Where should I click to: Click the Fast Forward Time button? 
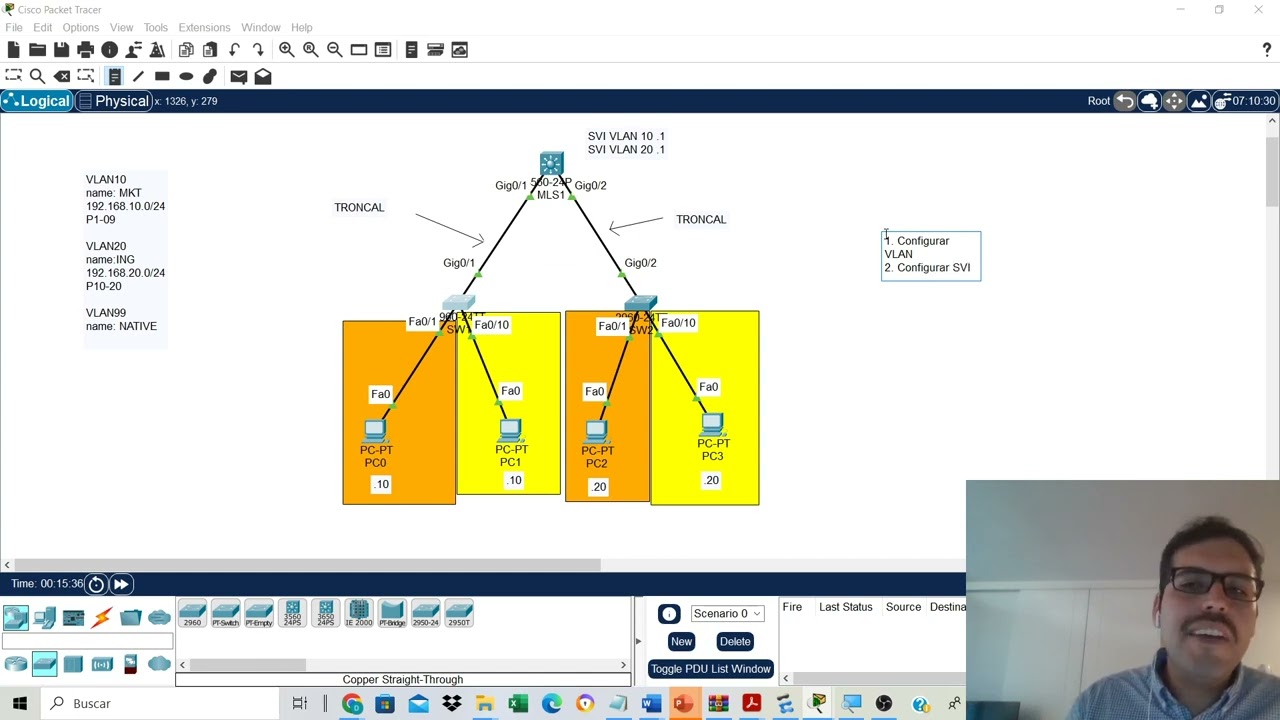tap(120, 584)
